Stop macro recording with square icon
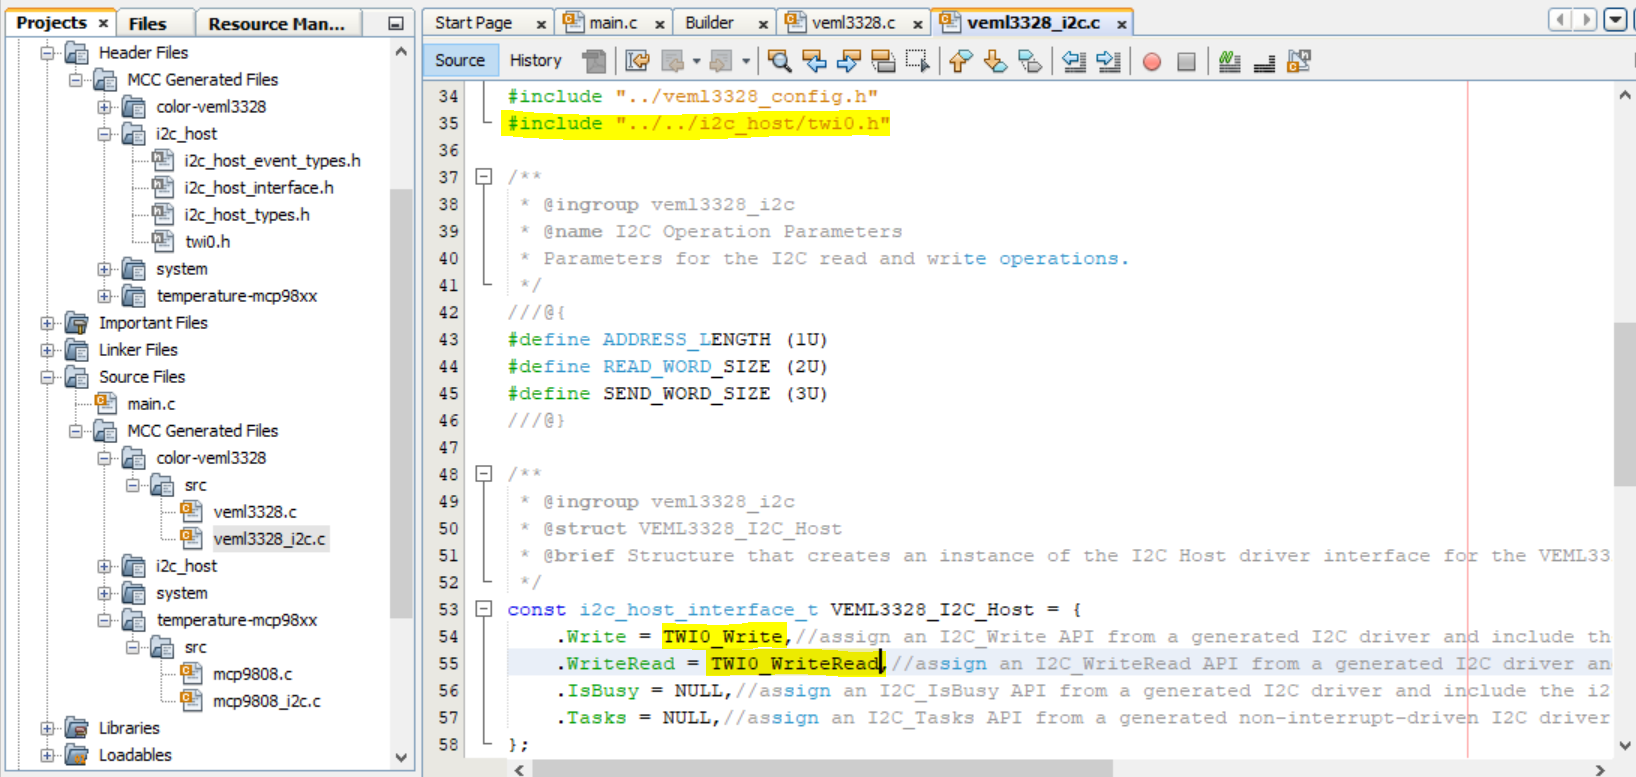The width and height of the screenshot is (1636, 777). point(1186,62)
